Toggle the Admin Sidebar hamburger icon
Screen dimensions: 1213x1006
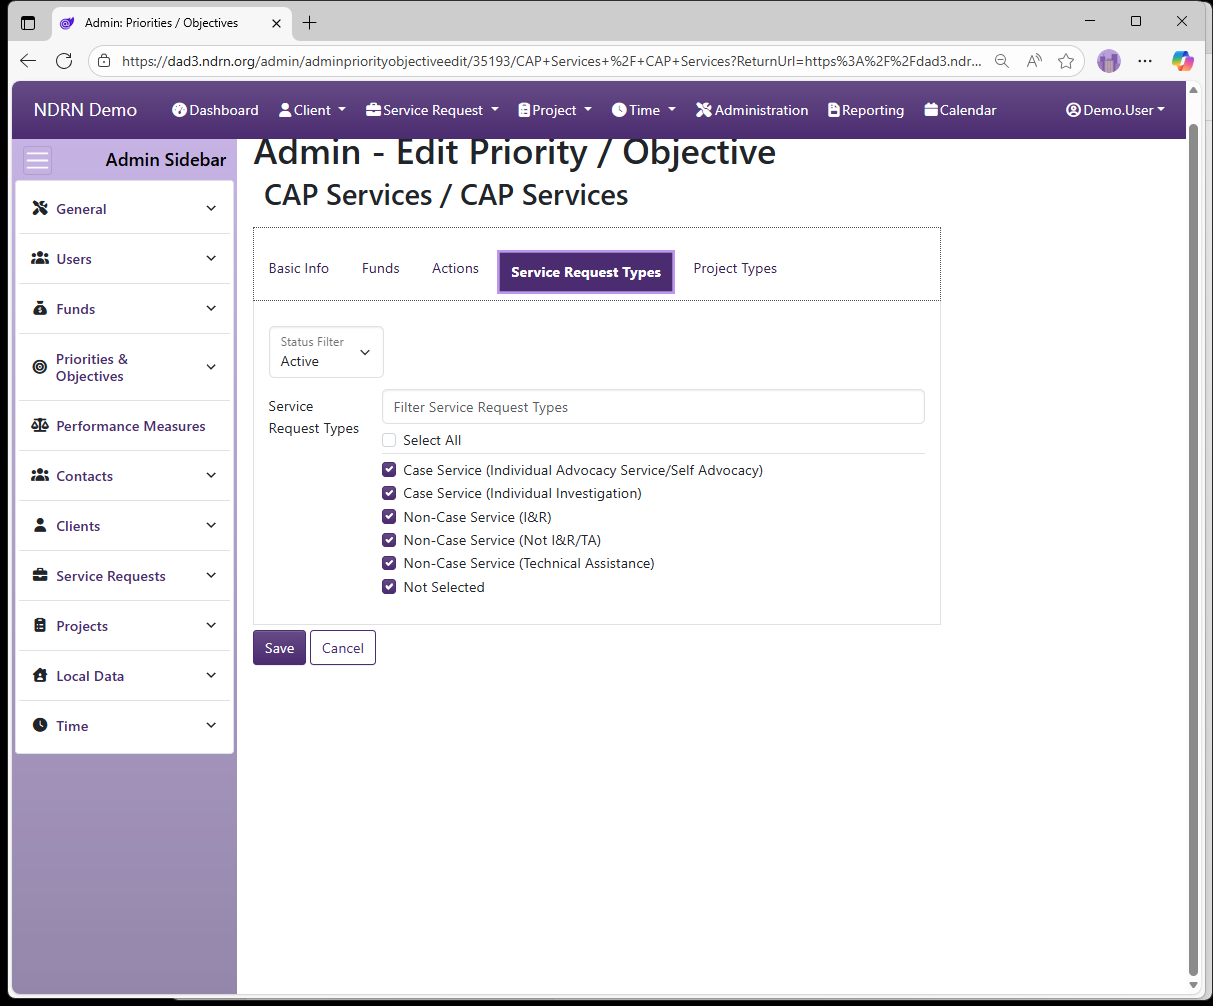tap(38, 160)
